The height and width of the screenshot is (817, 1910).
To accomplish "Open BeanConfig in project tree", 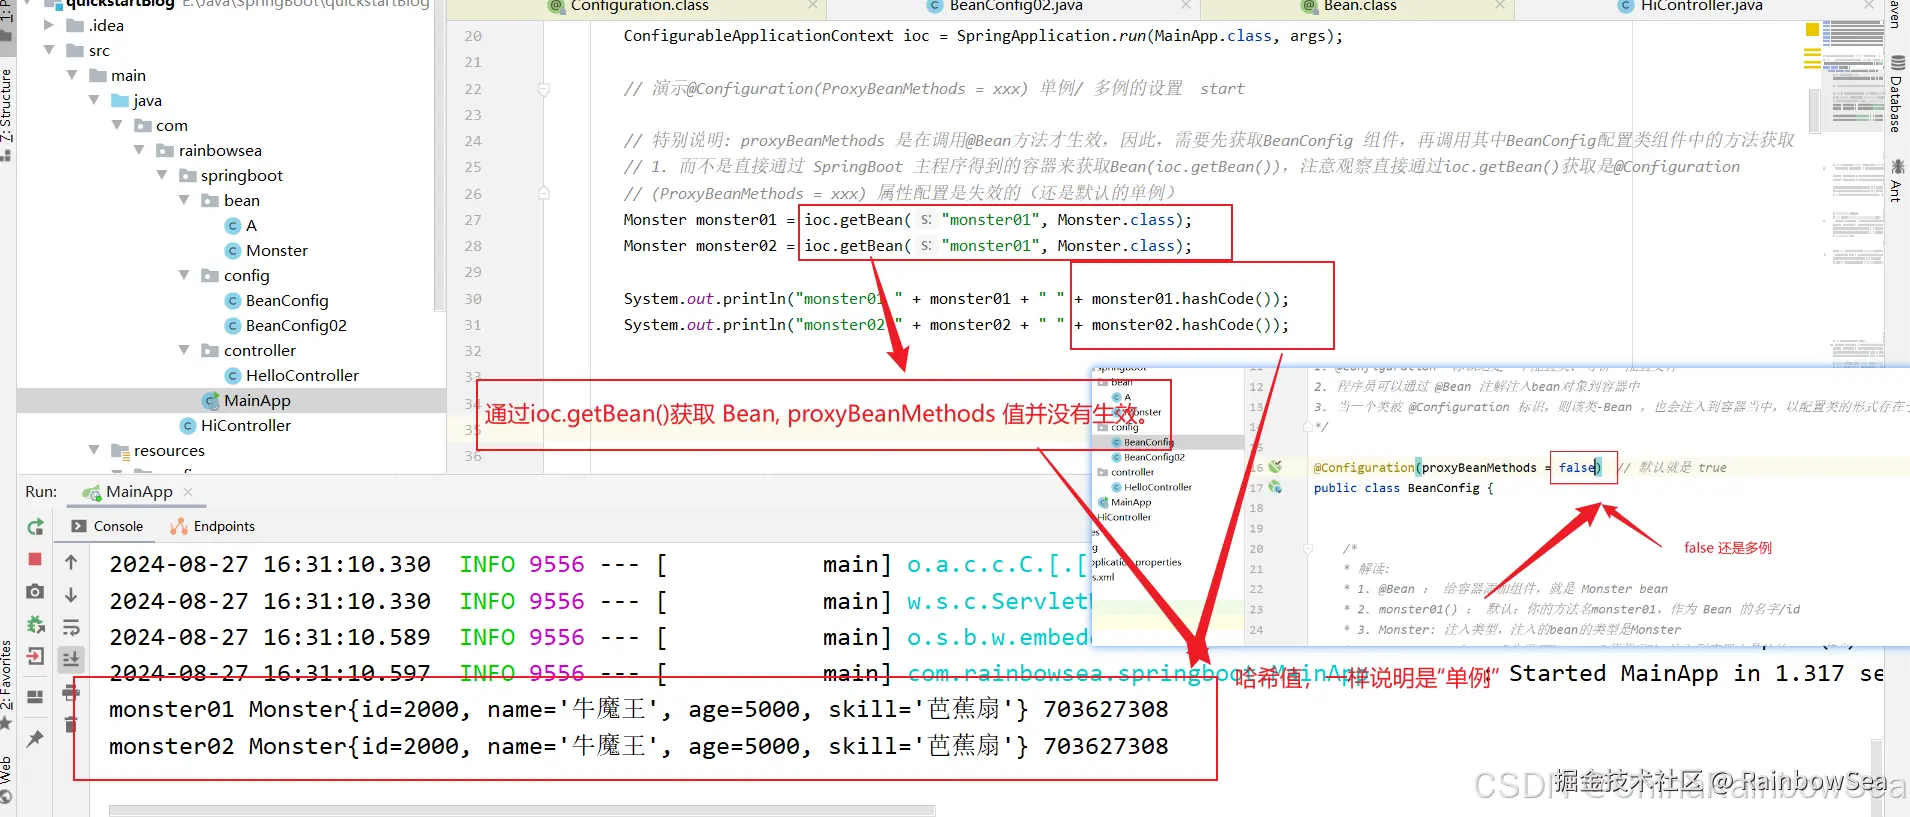I will (276, 300).
